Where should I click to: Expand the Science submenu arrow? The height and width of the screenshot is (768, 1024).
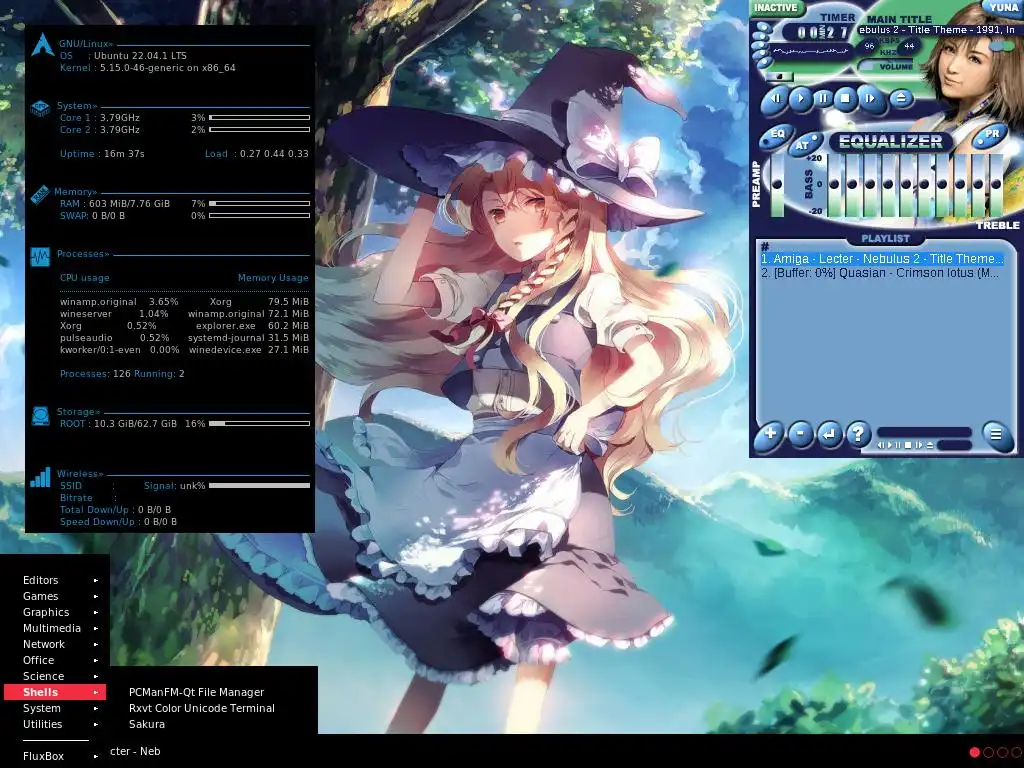(96, 676)
